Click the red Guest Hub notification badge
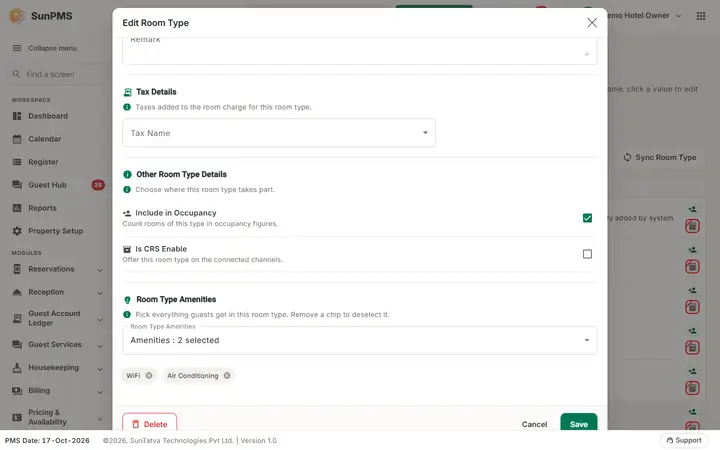Screen dimensions: 720x450 (98, 185)
